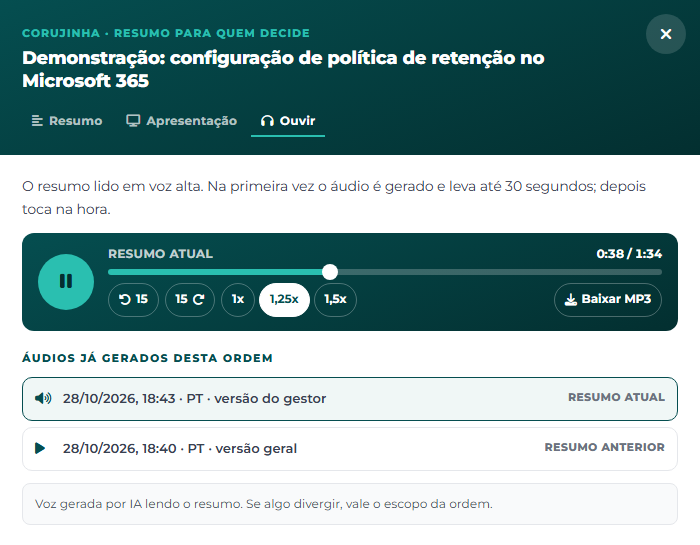Download audio with Baixar MP3
This screenshot has height=545, width=700.
click(x=608, y=300)
